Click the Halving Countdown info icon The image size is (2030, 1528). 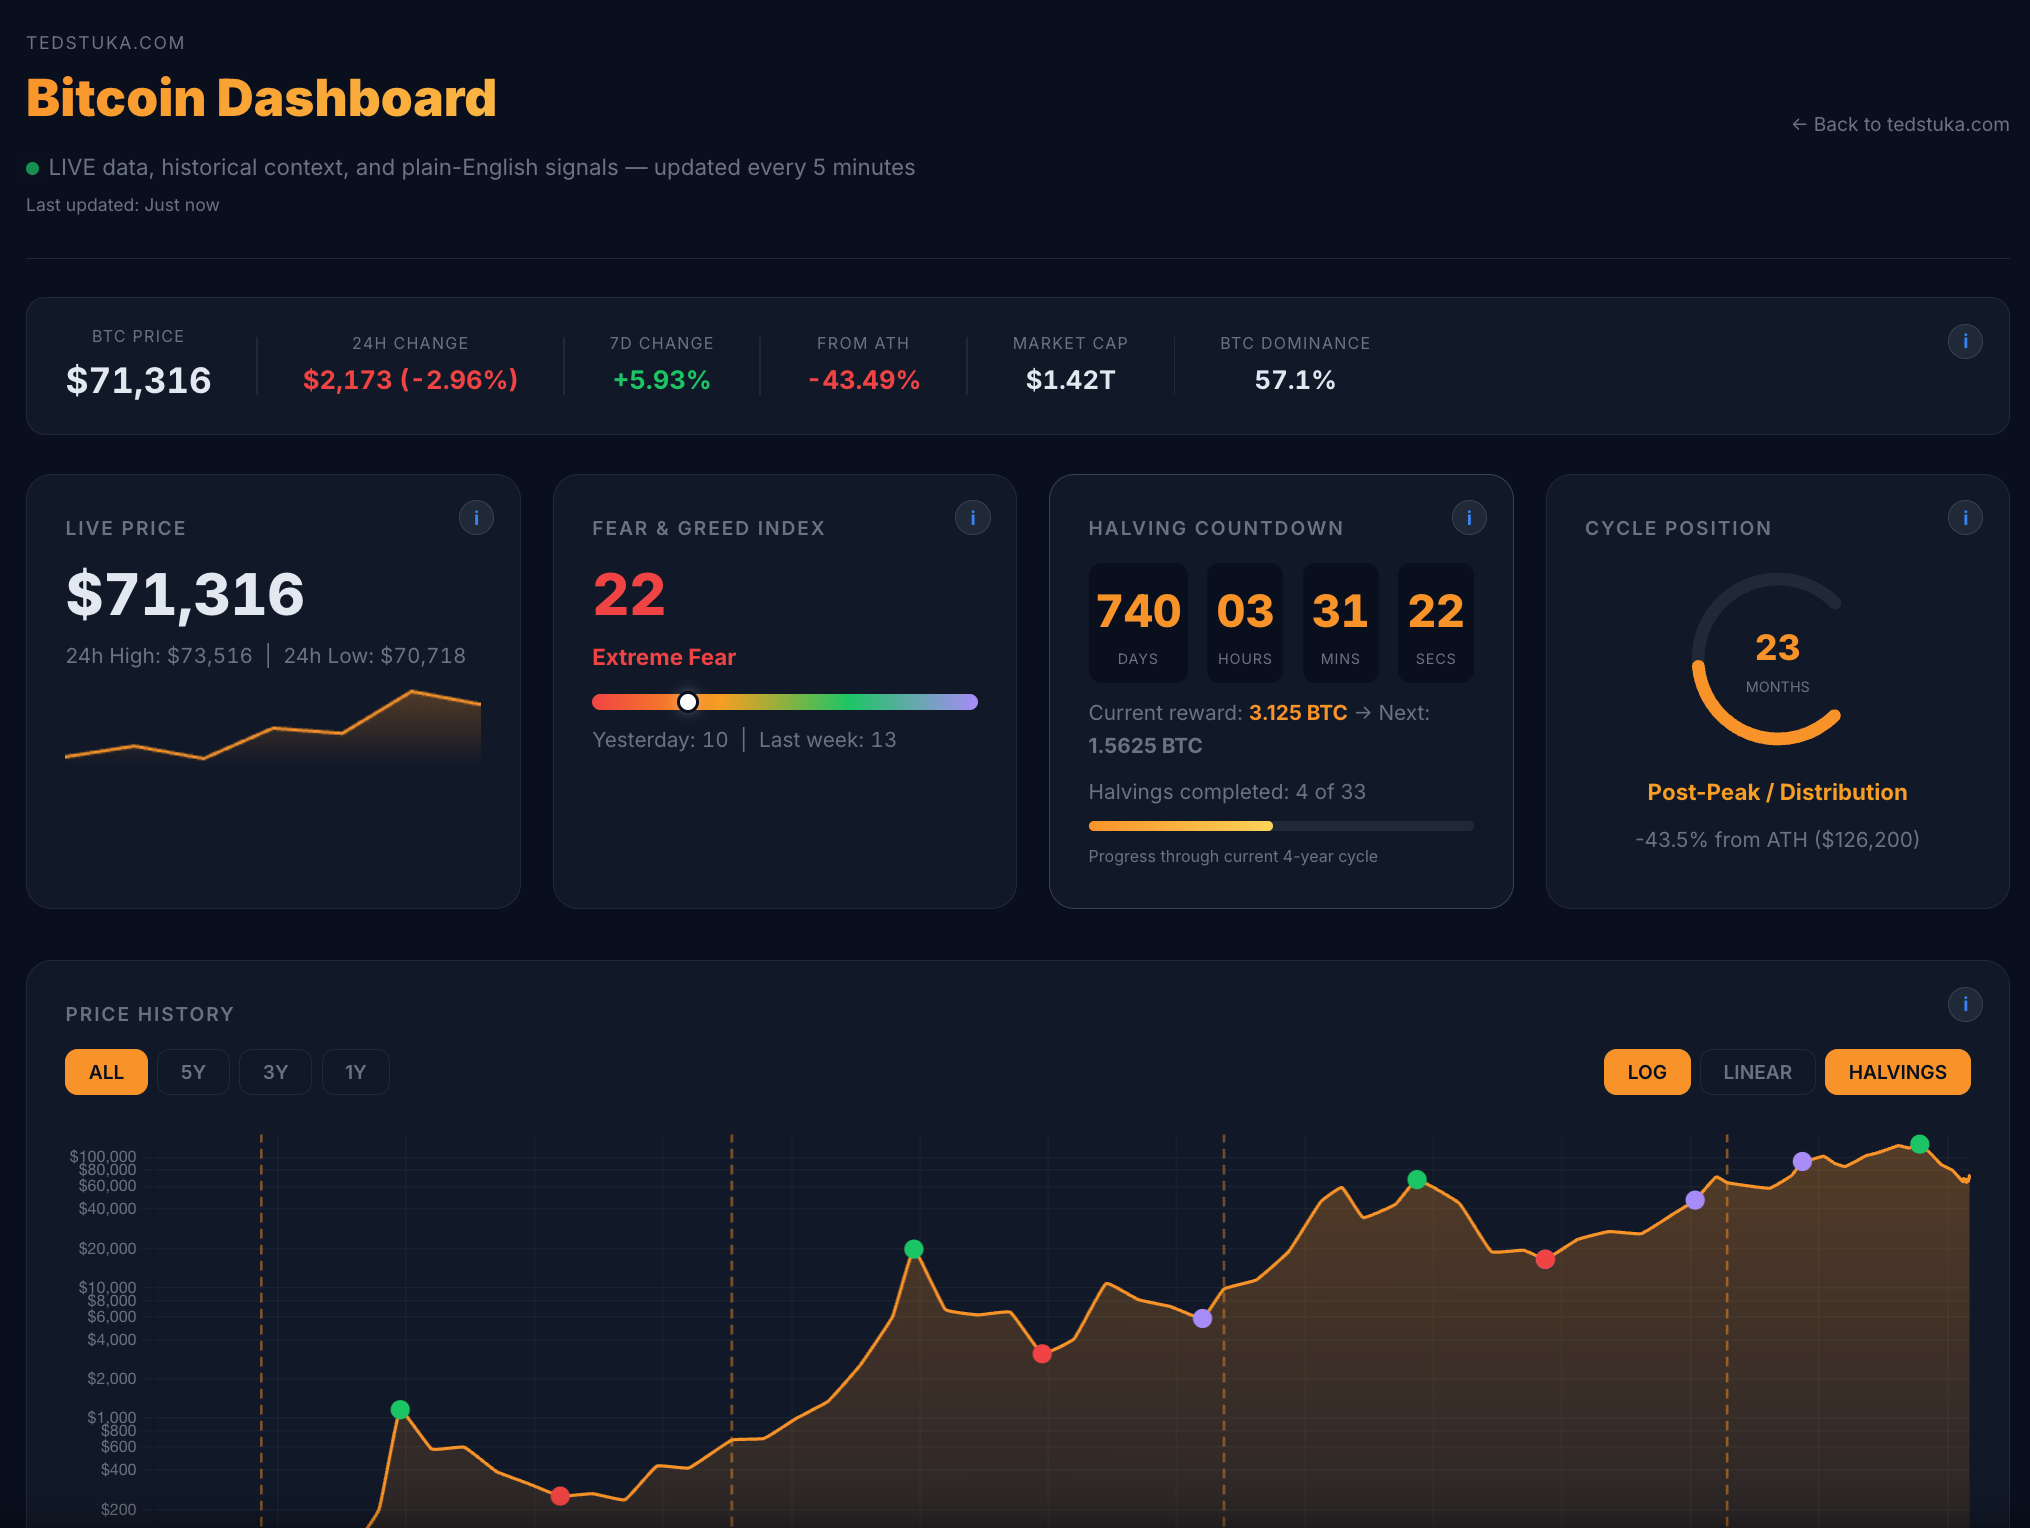(x=1468, y=517)
